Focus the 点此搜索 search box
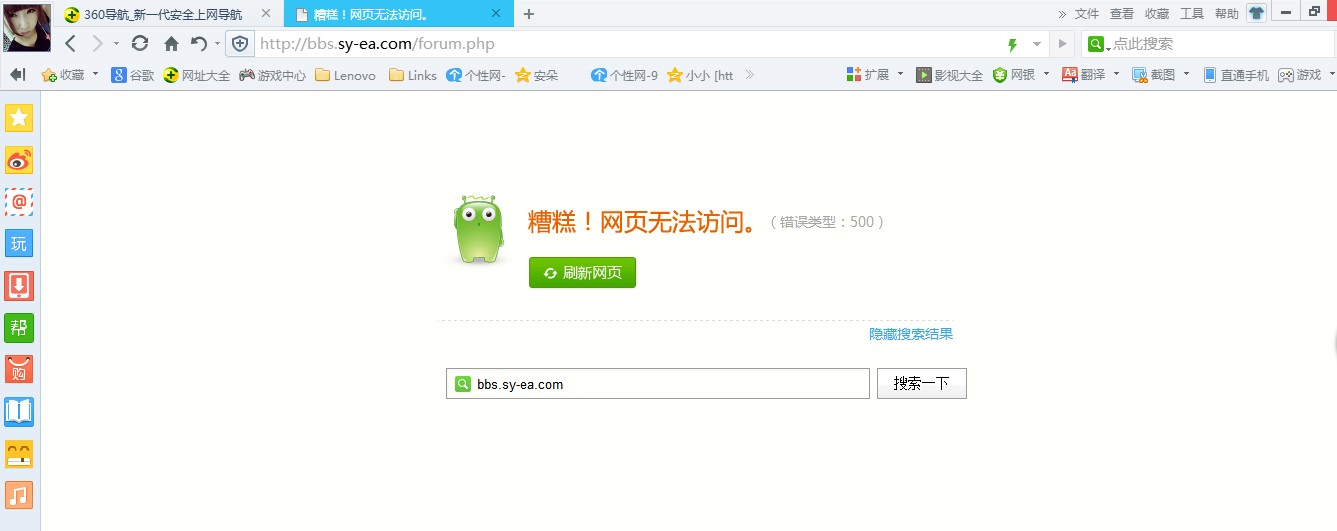This screenshot has width=1337, height=531. [1222, 44]
